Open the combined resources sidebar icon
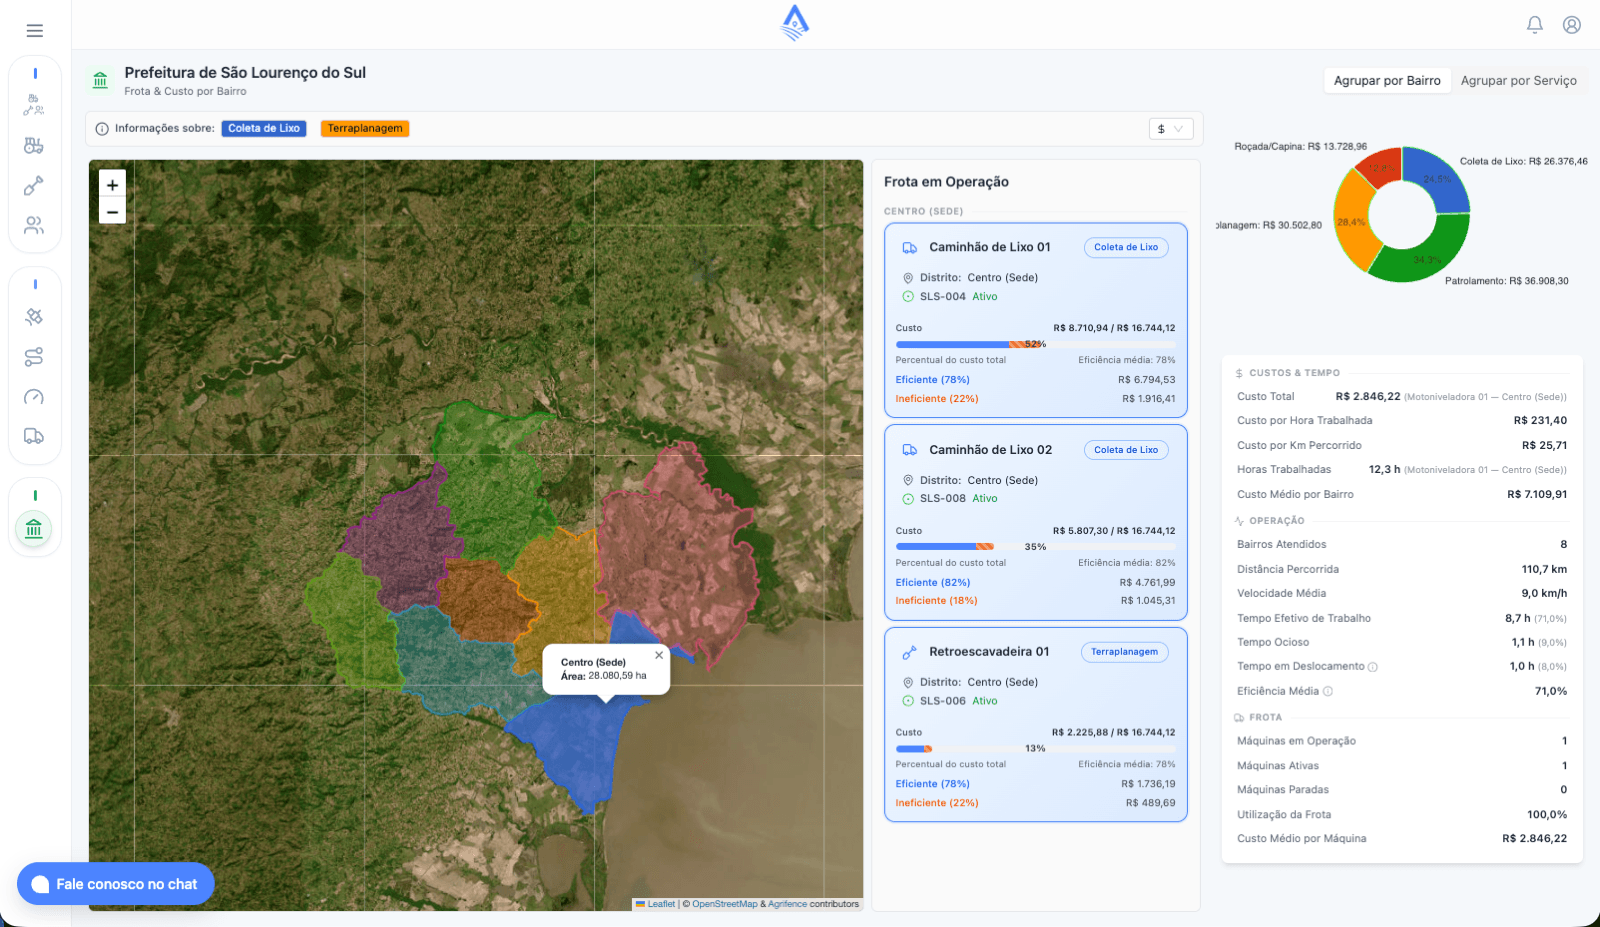The height and width of the screenshot is (927, 1600). 34,105
